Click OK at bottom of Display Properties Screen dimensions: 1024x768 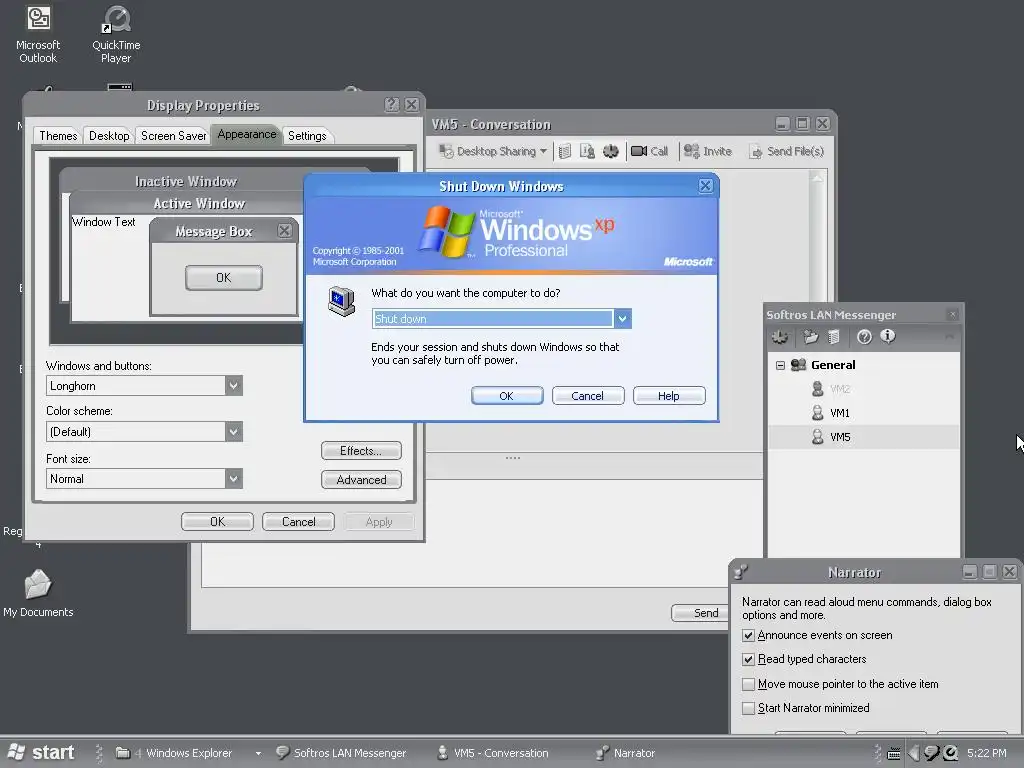[217, 522]
